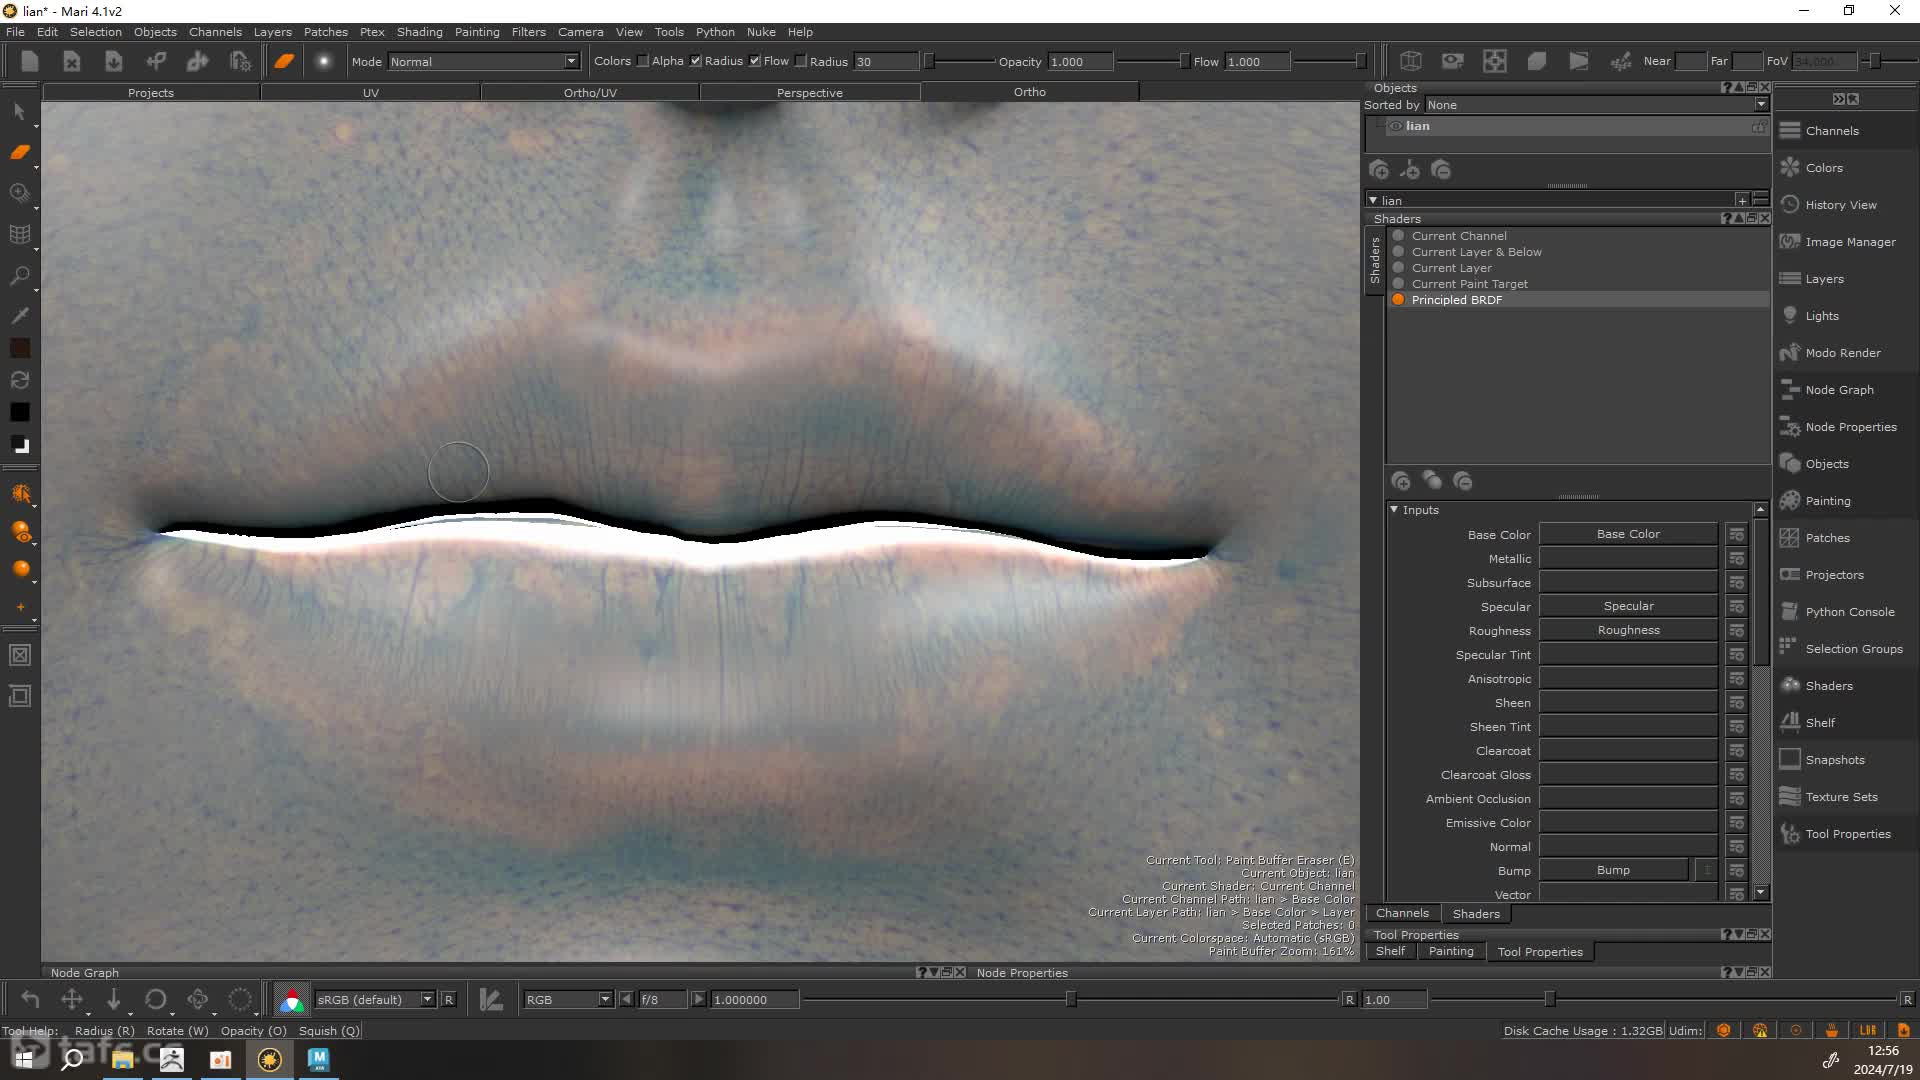Toggle visibility eye of lian object
The image size is (1920, 1080).
point(1395,126)
